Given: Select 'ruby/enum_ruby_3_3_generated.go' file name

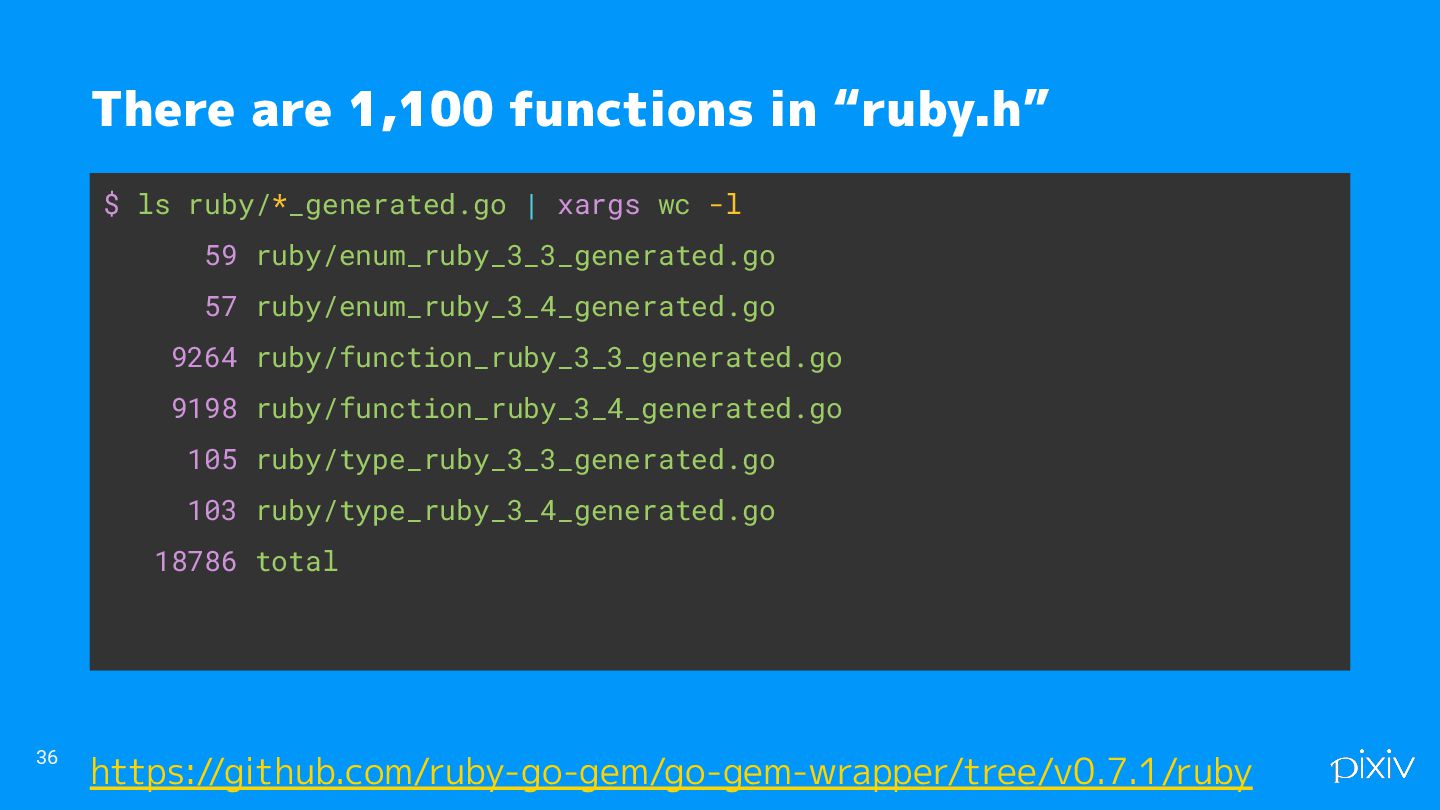Looking at the screenshot, I should 515,256.
